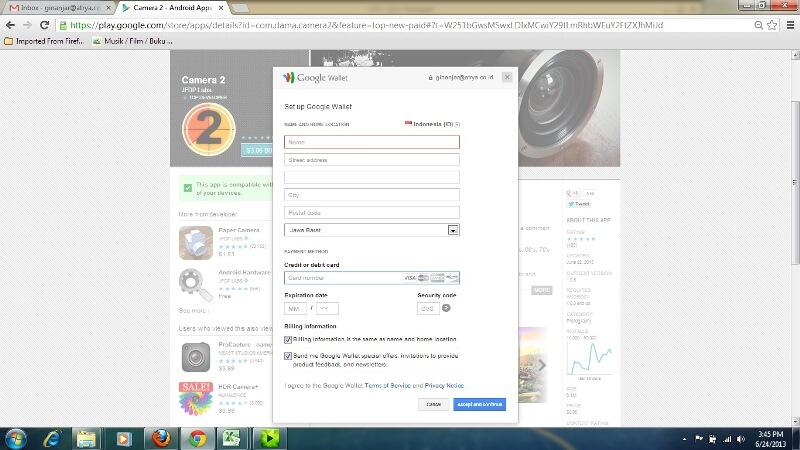Open the Privacy Notice link
The width and height of the screenshot is (800, 450).
444,386
